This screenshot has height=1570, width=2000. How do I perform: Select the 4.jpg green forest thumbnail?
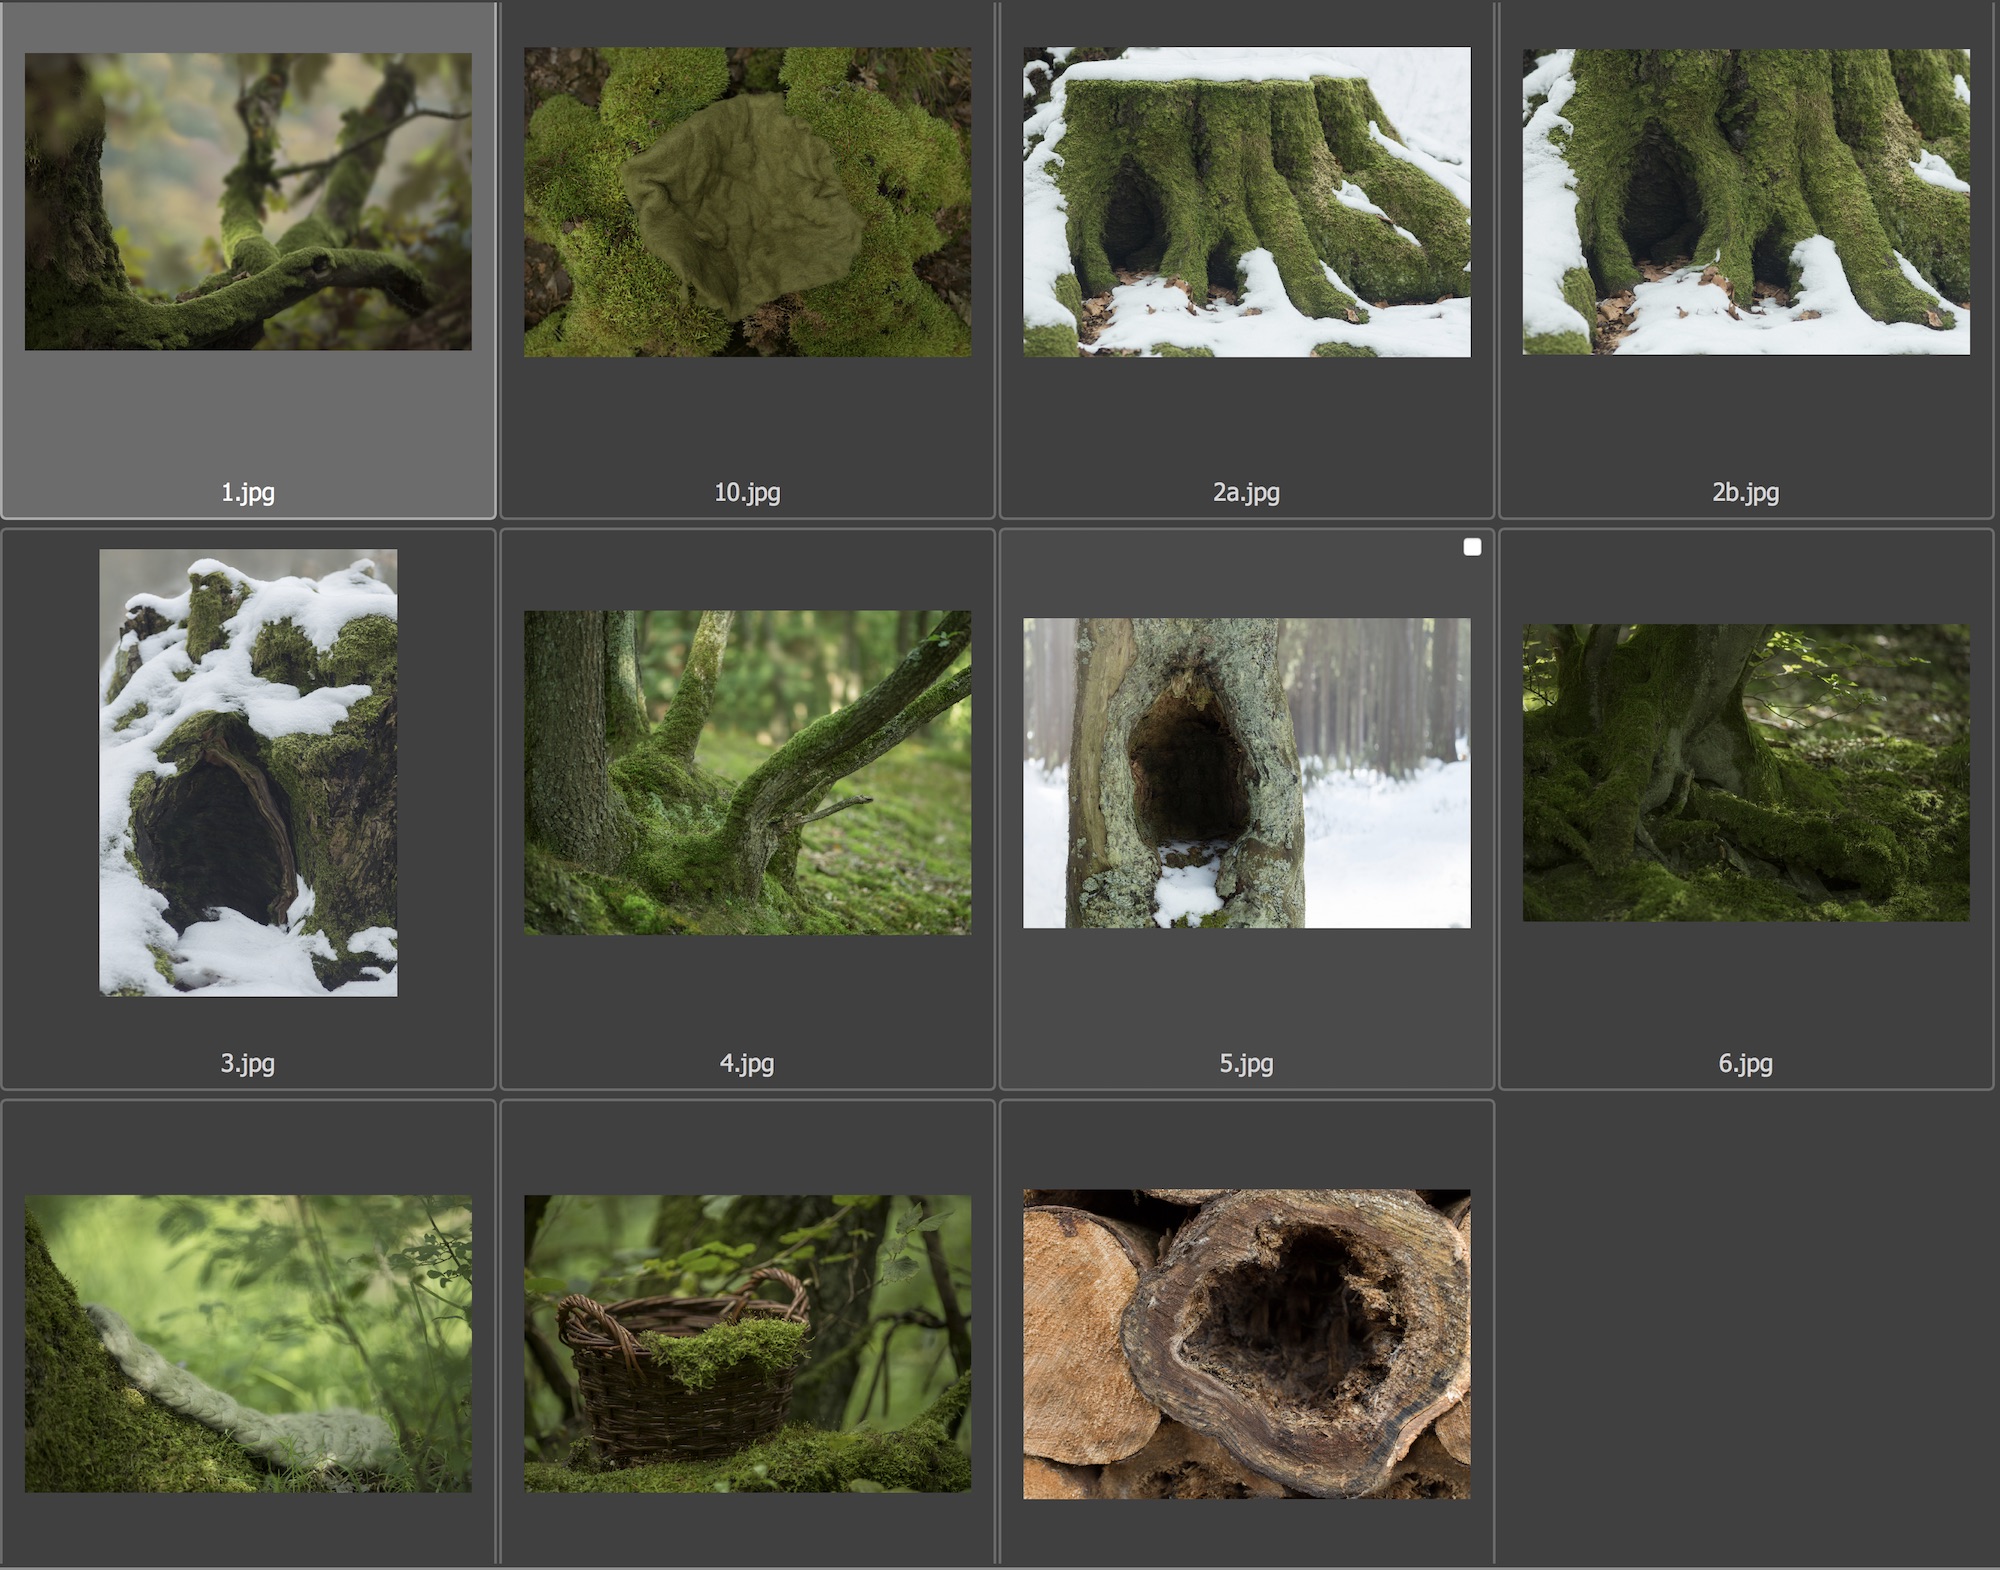pyautogui.click(x=747, y=772)
